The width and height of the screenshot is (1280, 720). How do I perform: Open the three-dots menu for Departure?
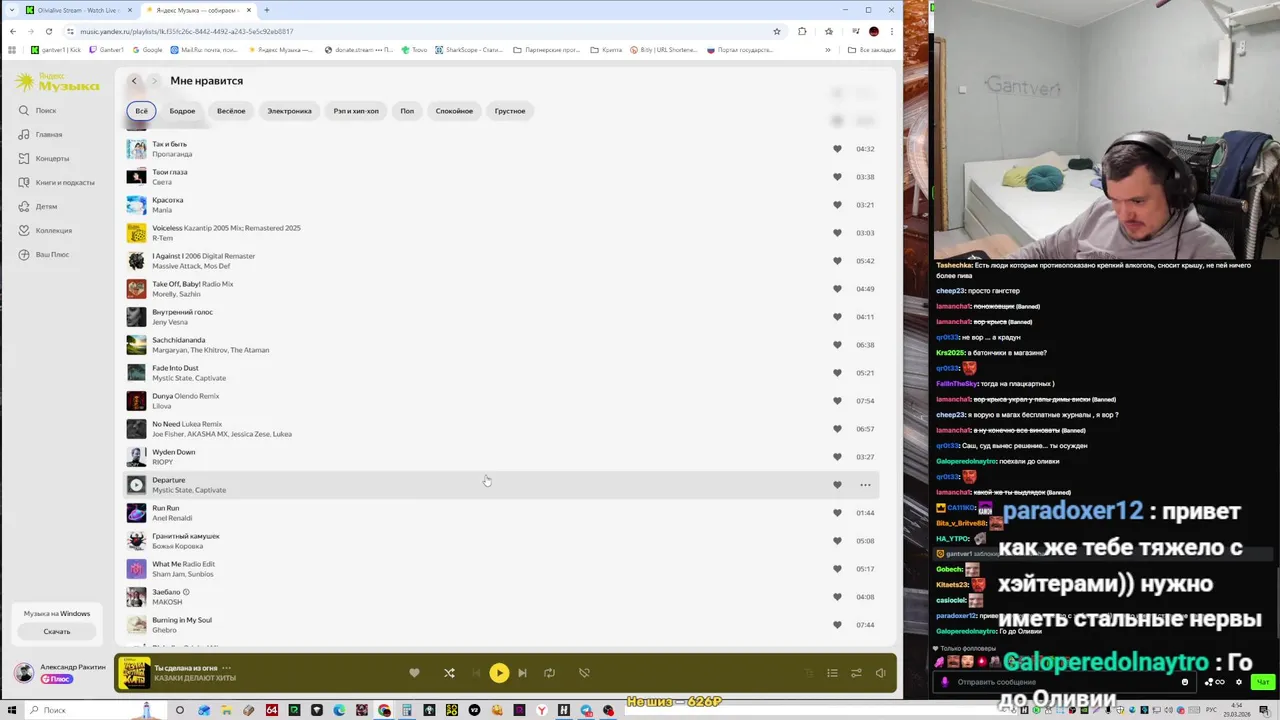865,485
